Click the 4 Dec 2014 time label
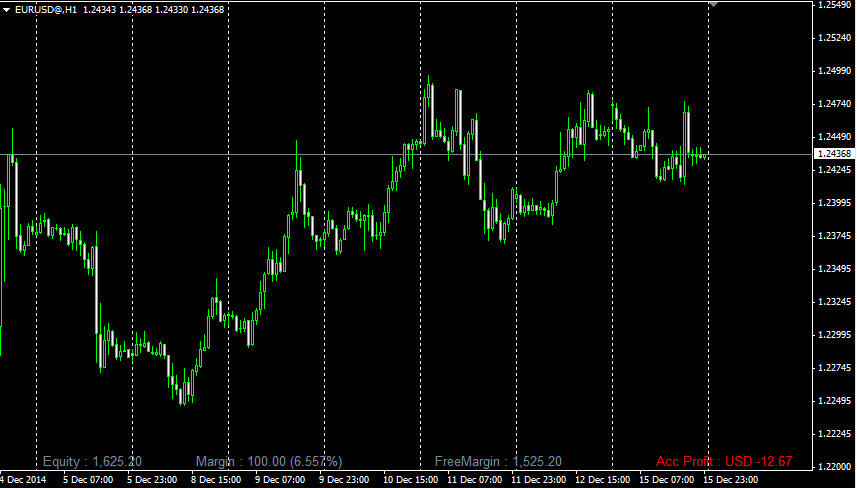Screen dimensions: 857x488 (x=23, y=480)
